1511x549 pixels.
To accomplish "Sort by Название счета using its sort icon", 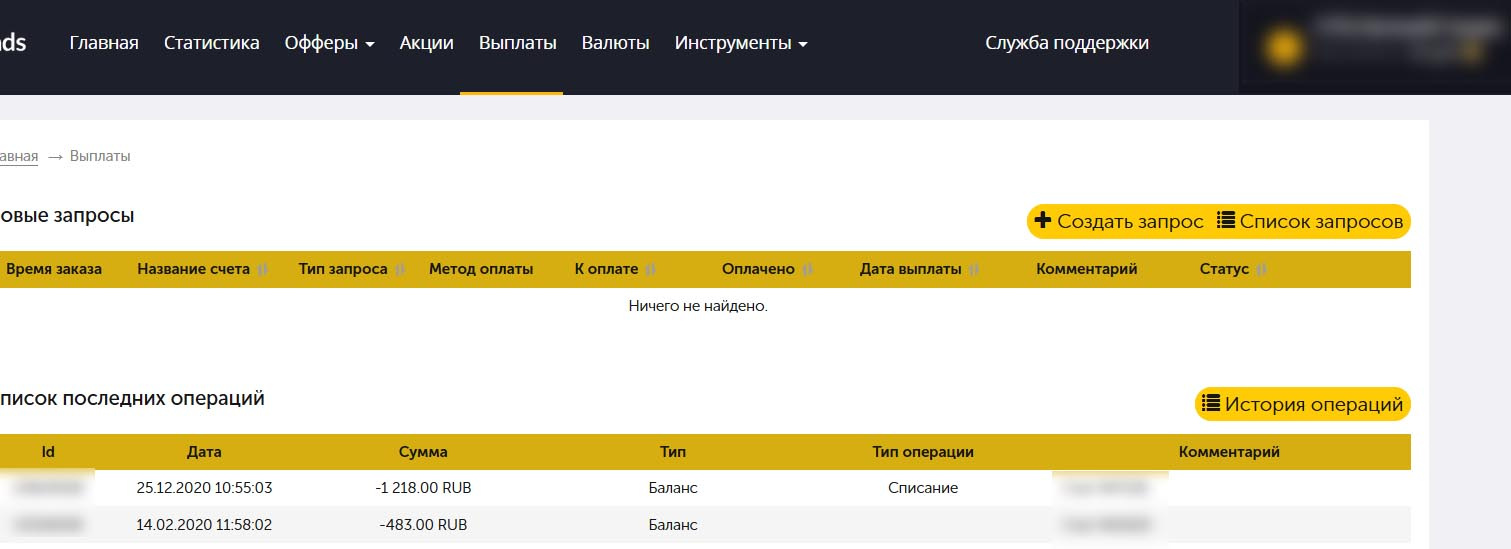I will 263,269.
